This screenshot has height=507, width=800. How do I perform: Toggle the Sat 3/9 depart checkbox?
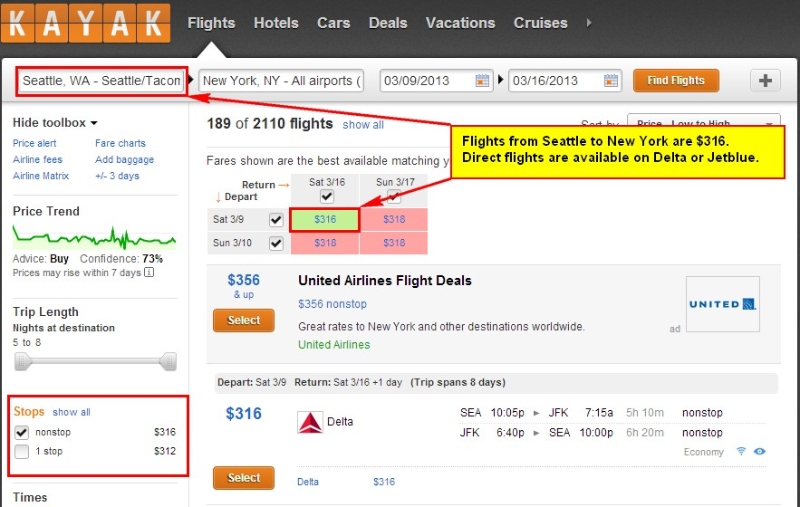[x=276, y=219]
